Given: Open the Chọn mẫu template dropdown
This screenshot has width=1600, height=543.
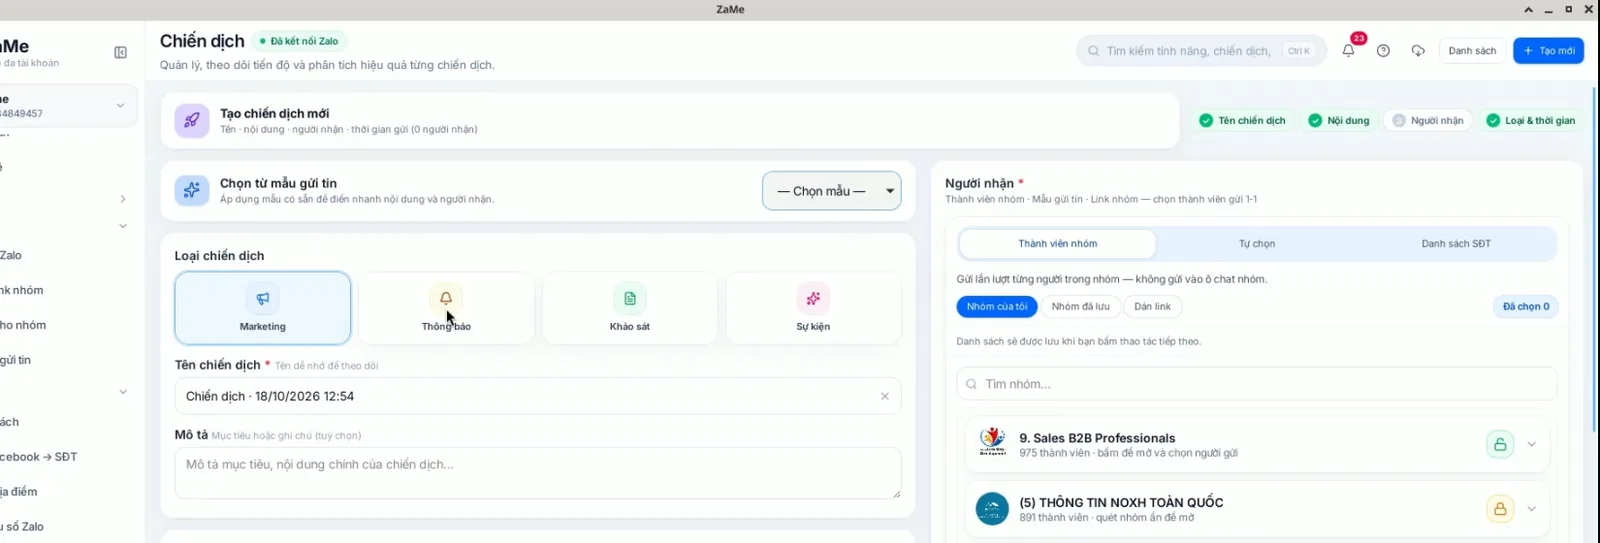Looking at the screenshot, I should coord(832,191).
